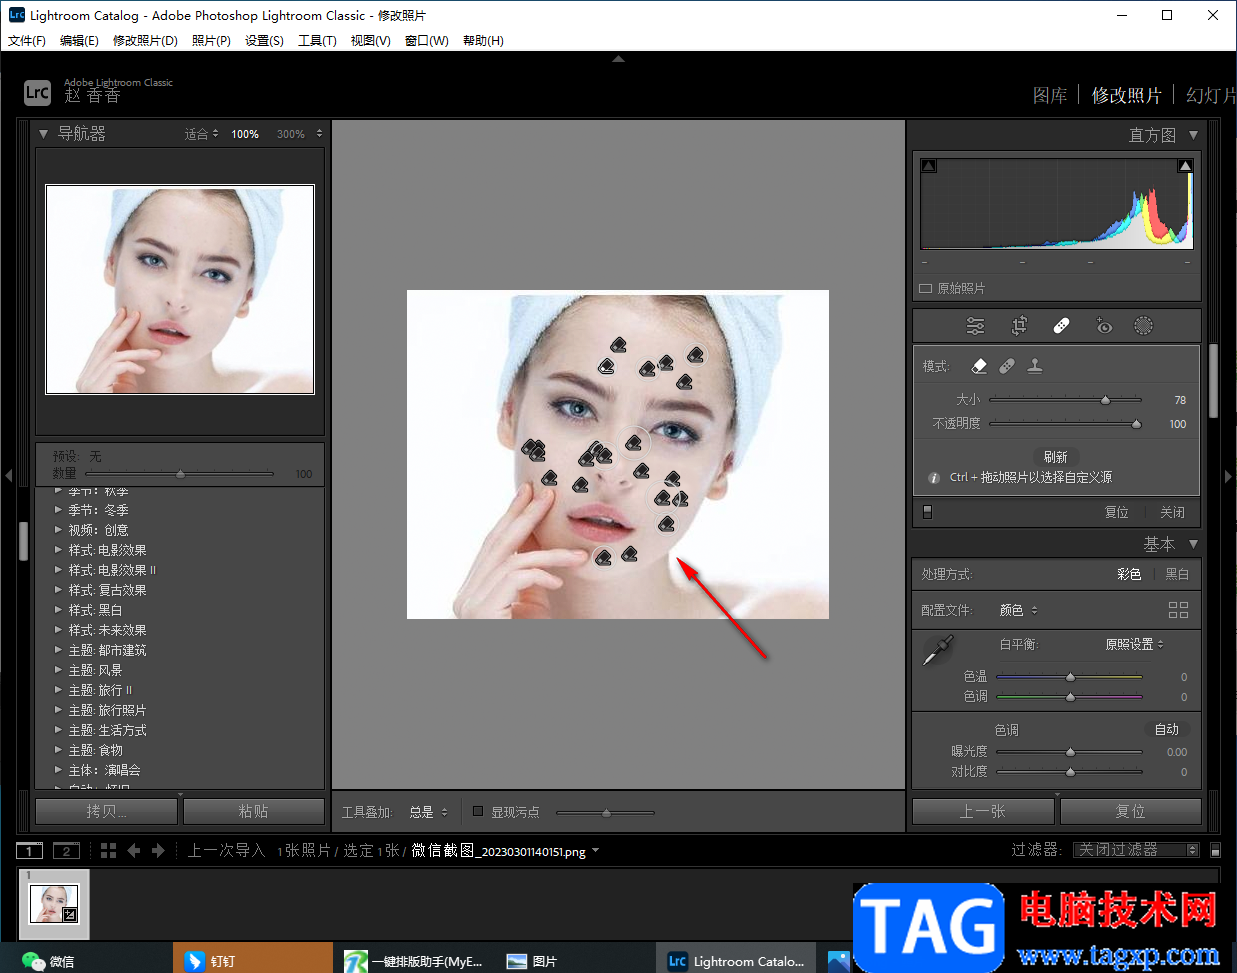Set navigator zoom to 100%
The width and height of the screenshot is (1237, 973).
pyautogui.click(x=245, y=134)
